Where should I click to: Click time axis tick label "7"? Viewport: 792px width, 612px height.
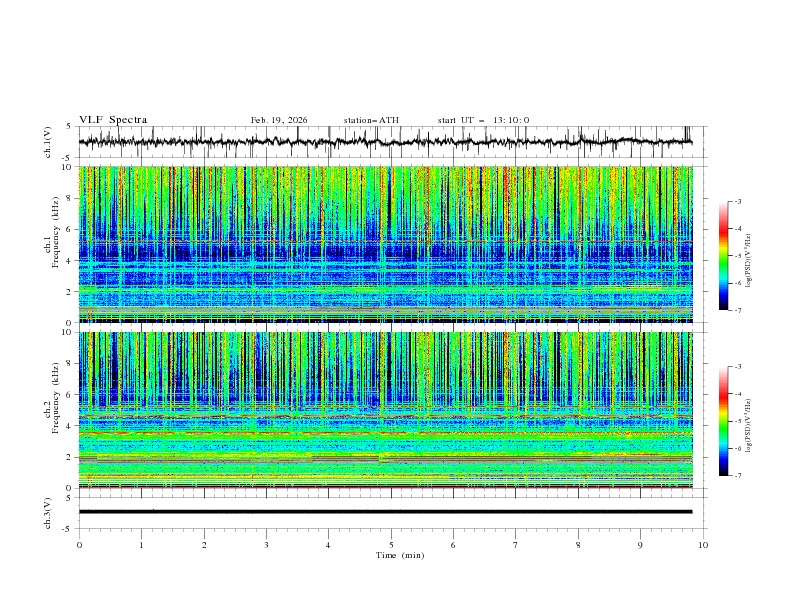(516, 545)
